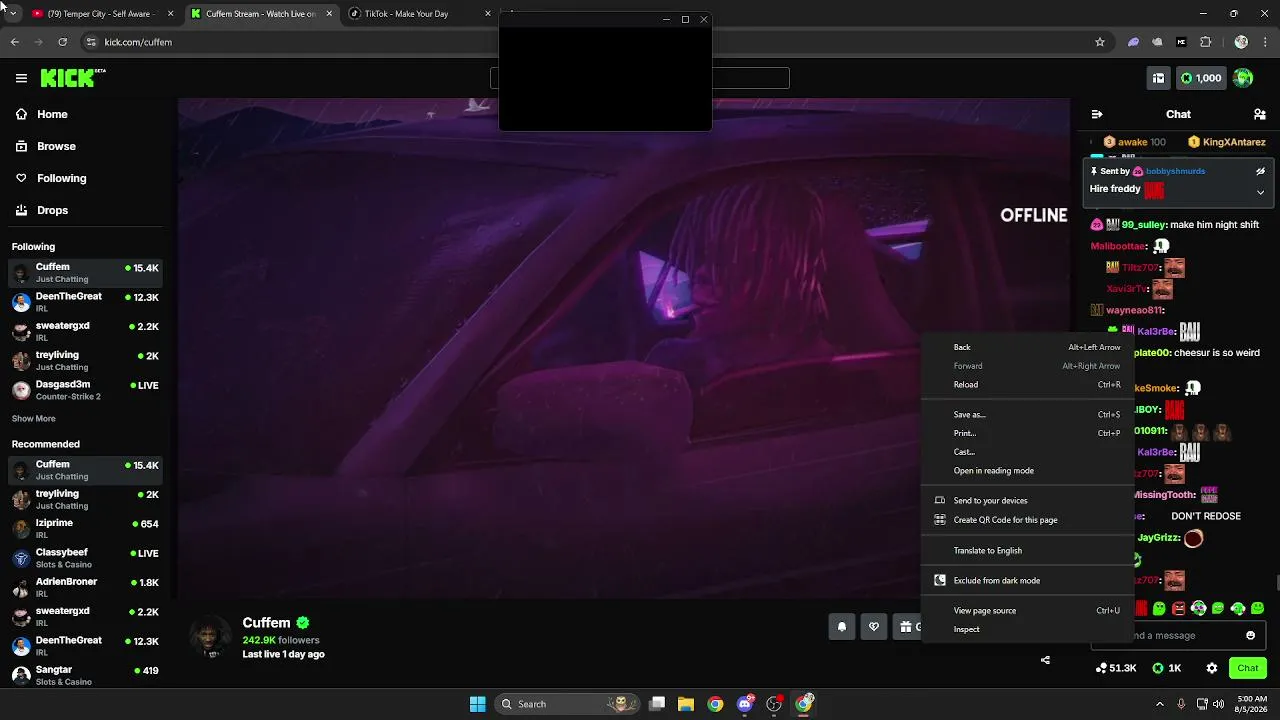Choose Inspect in context menu
The width and height of the screenshot is (1280, 720).
(x=1027, y=630)
